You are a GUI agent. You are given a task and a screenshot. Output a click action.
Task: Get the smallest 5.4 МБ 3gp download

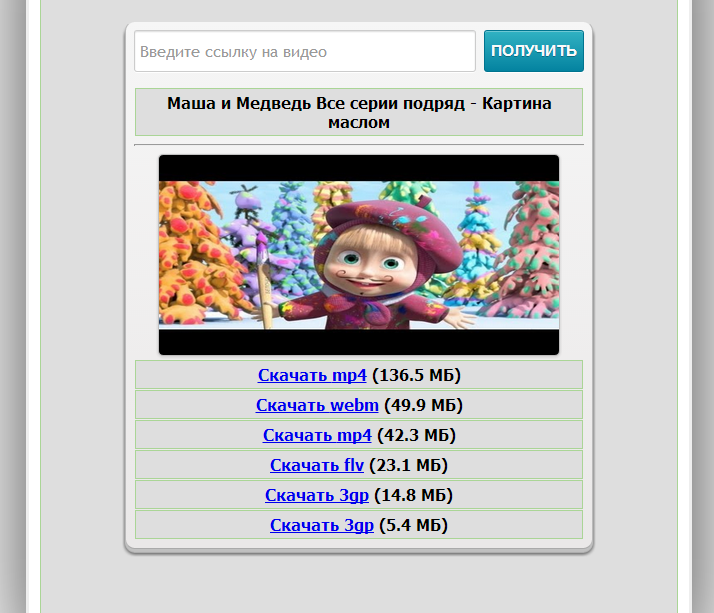click(x=322, y=525)
